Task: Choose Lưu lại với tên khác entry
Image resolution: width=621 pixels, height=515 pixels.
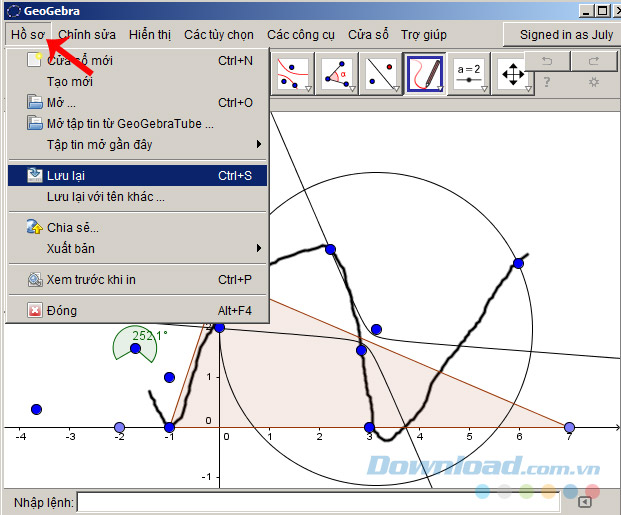Action: 137,196
